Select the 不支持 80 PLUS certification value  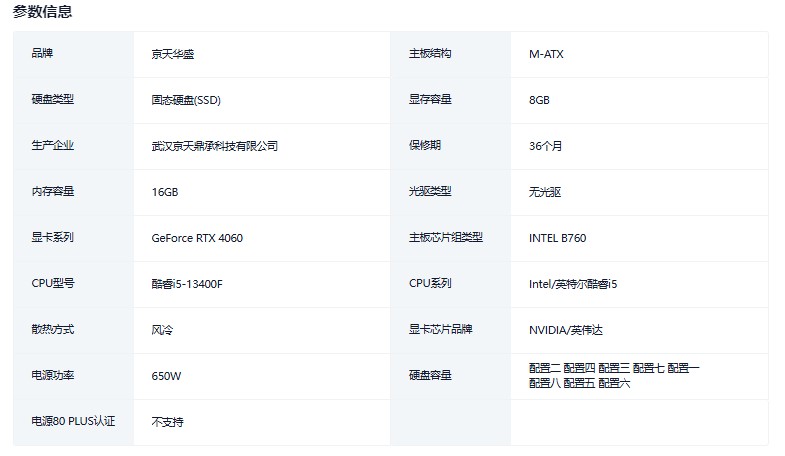[168, 422]
